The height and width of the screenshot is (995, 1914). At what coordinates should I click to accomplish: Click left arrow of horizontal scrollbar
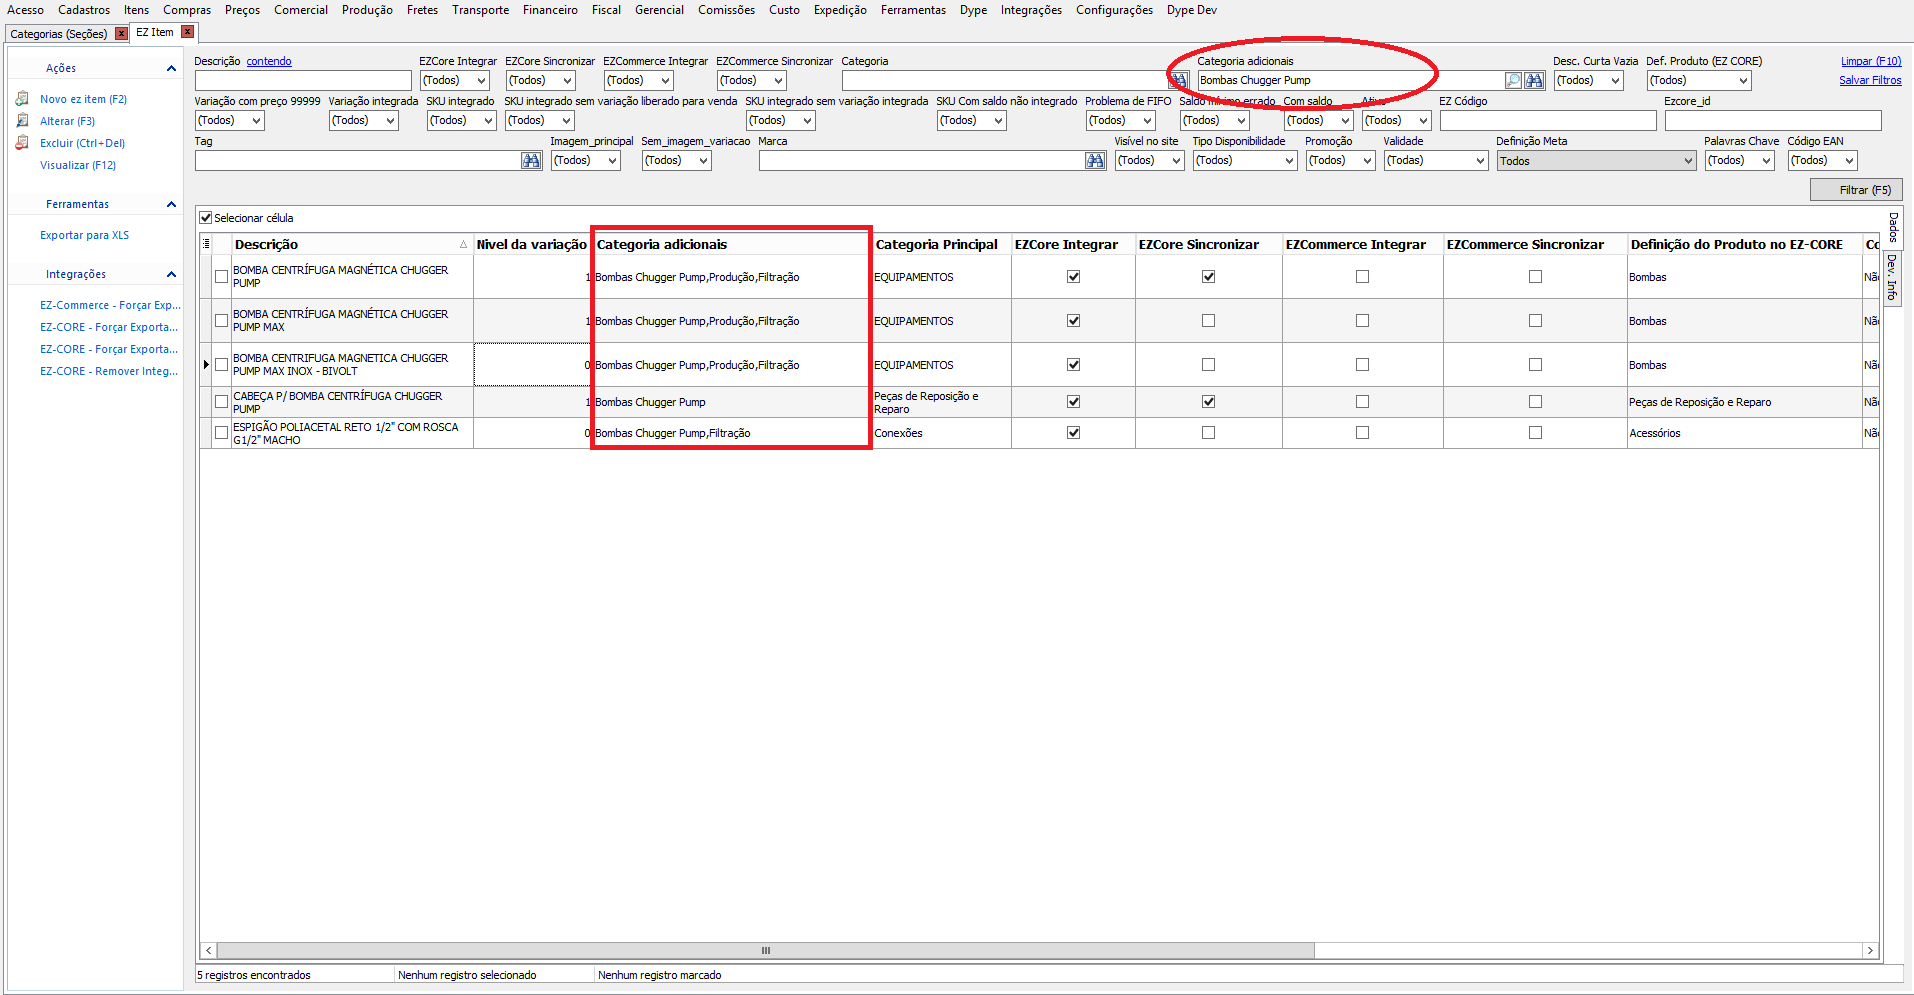click(208, 951)
